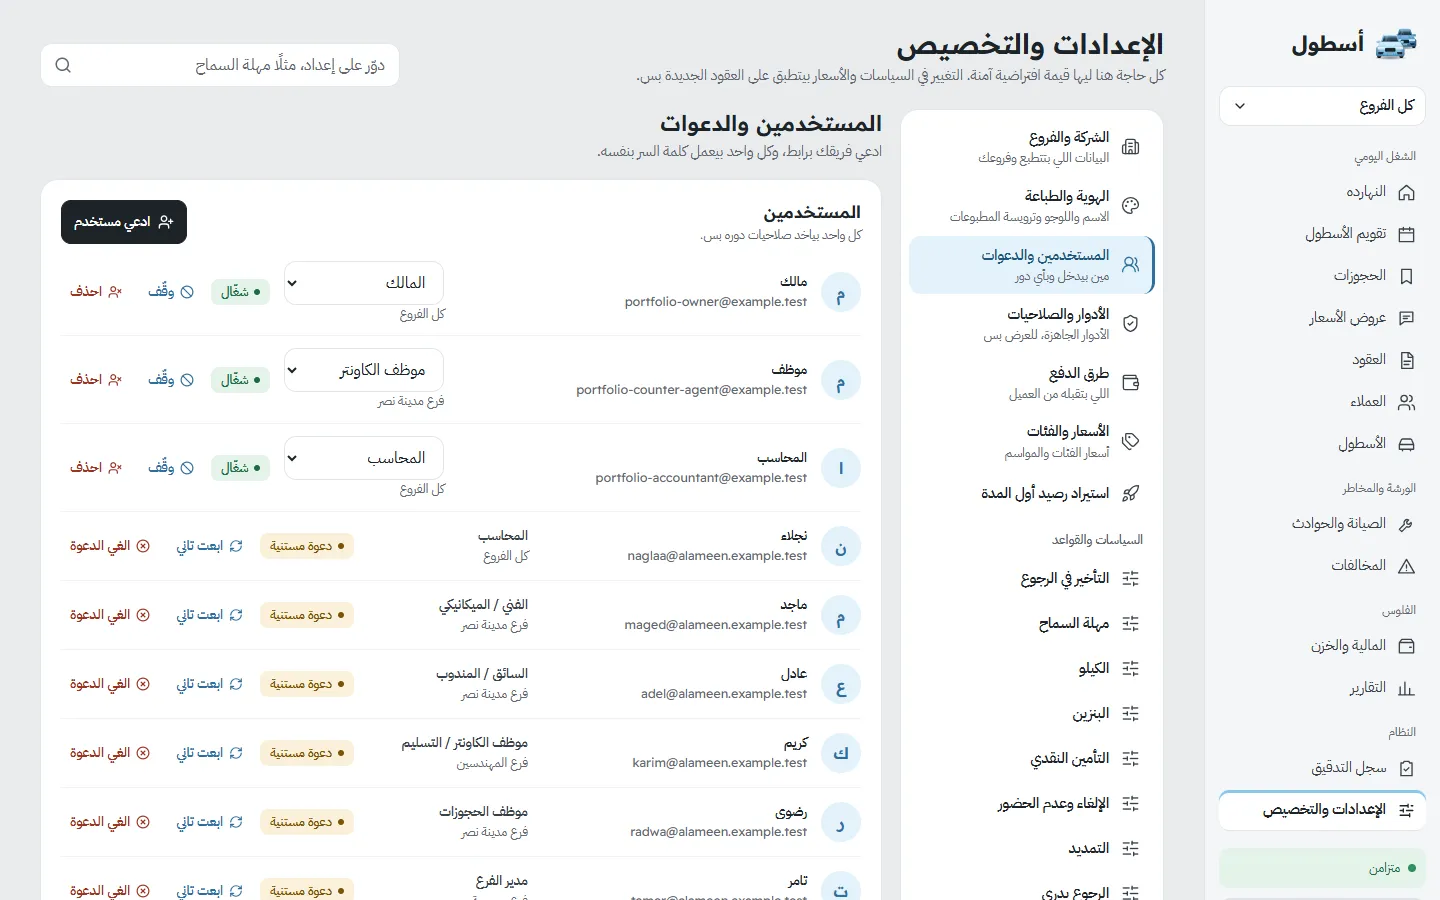Click the palette icon beside الهوية والطباعة

click(x=1131, y=206)
